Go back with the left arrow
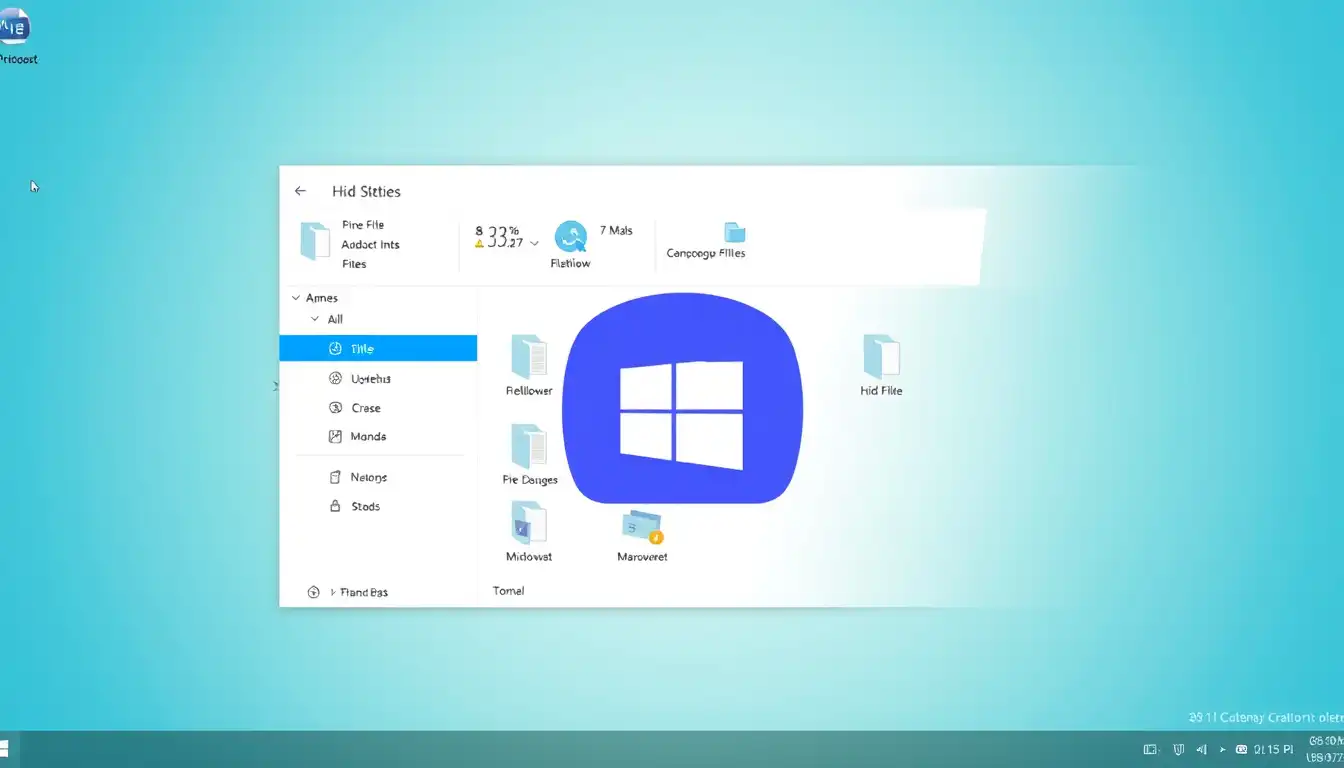This screenshot has height=768, width=1344. pyautogui.click(x=300, y=191)
